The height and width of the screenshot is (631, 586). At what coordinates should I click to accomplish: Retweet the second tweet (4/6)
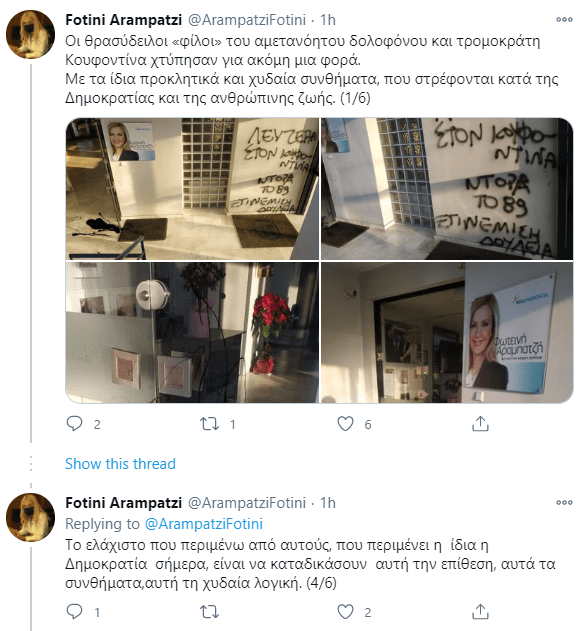click(x=210, y=612)
